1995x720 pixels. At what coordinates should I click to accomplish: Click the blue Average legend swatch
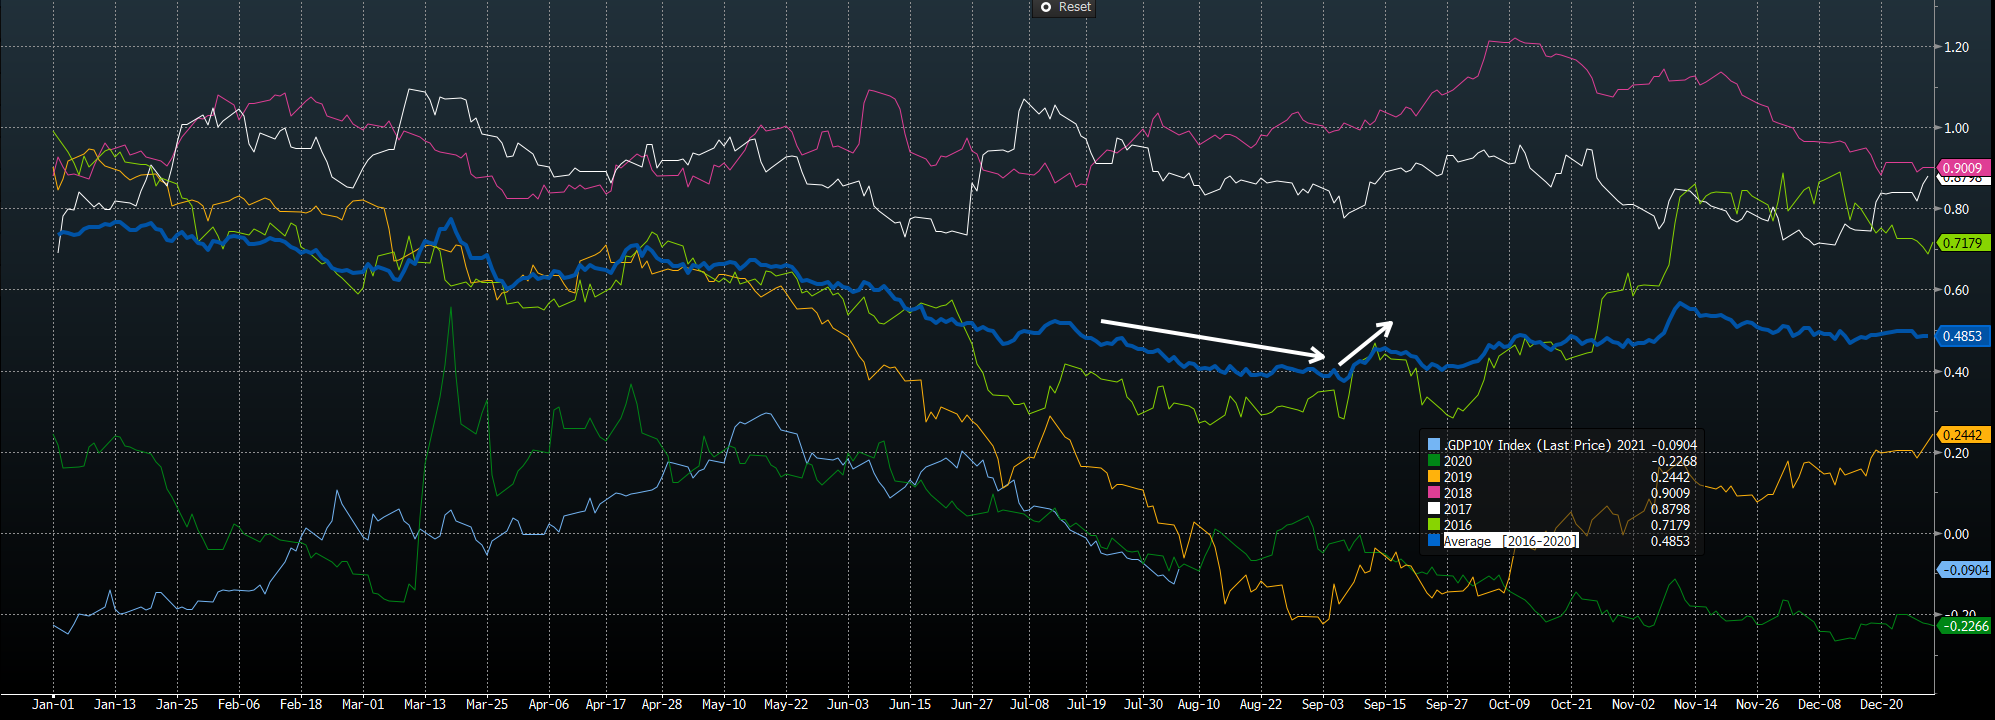pyautogui.click(x=1434, y=541)
